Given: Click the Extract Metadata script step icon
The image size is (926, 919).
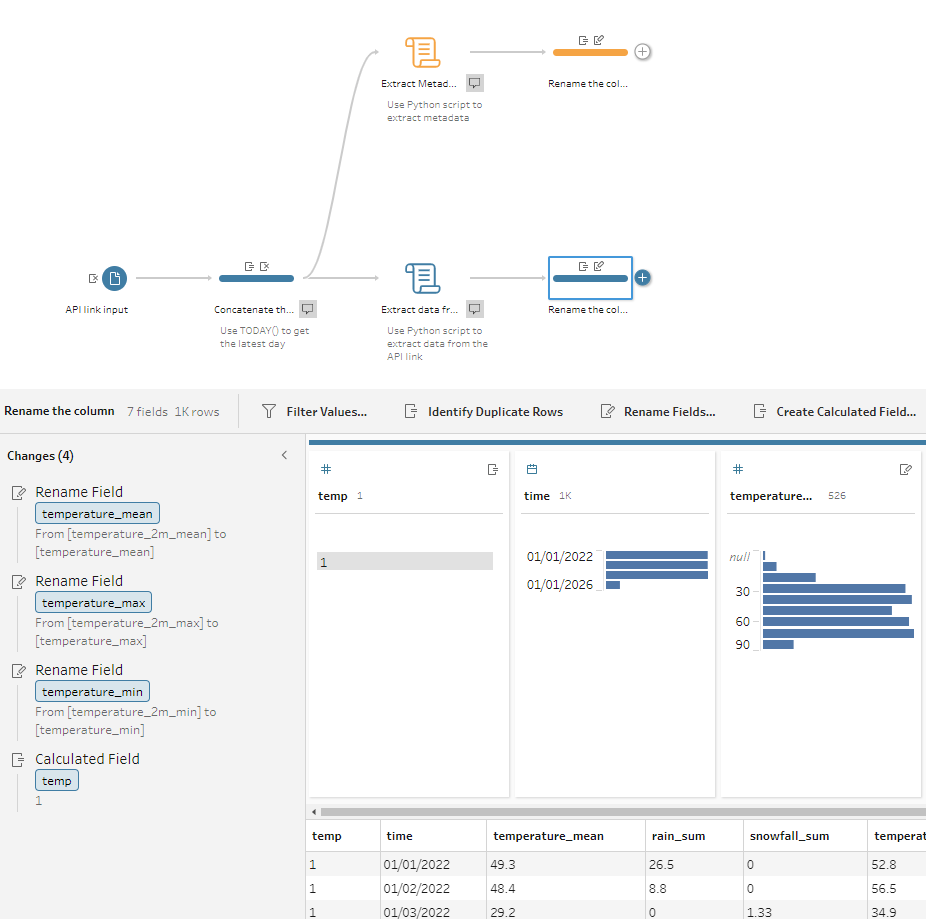Looking at the screenshot, I should [422, 52].
